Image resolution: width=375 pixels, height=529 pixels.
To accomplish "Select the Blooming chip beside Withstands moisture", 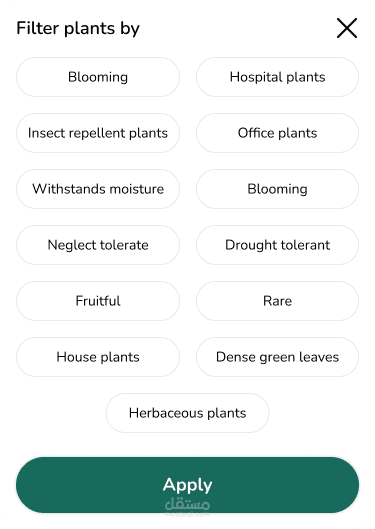I will (x=277, y=189).
